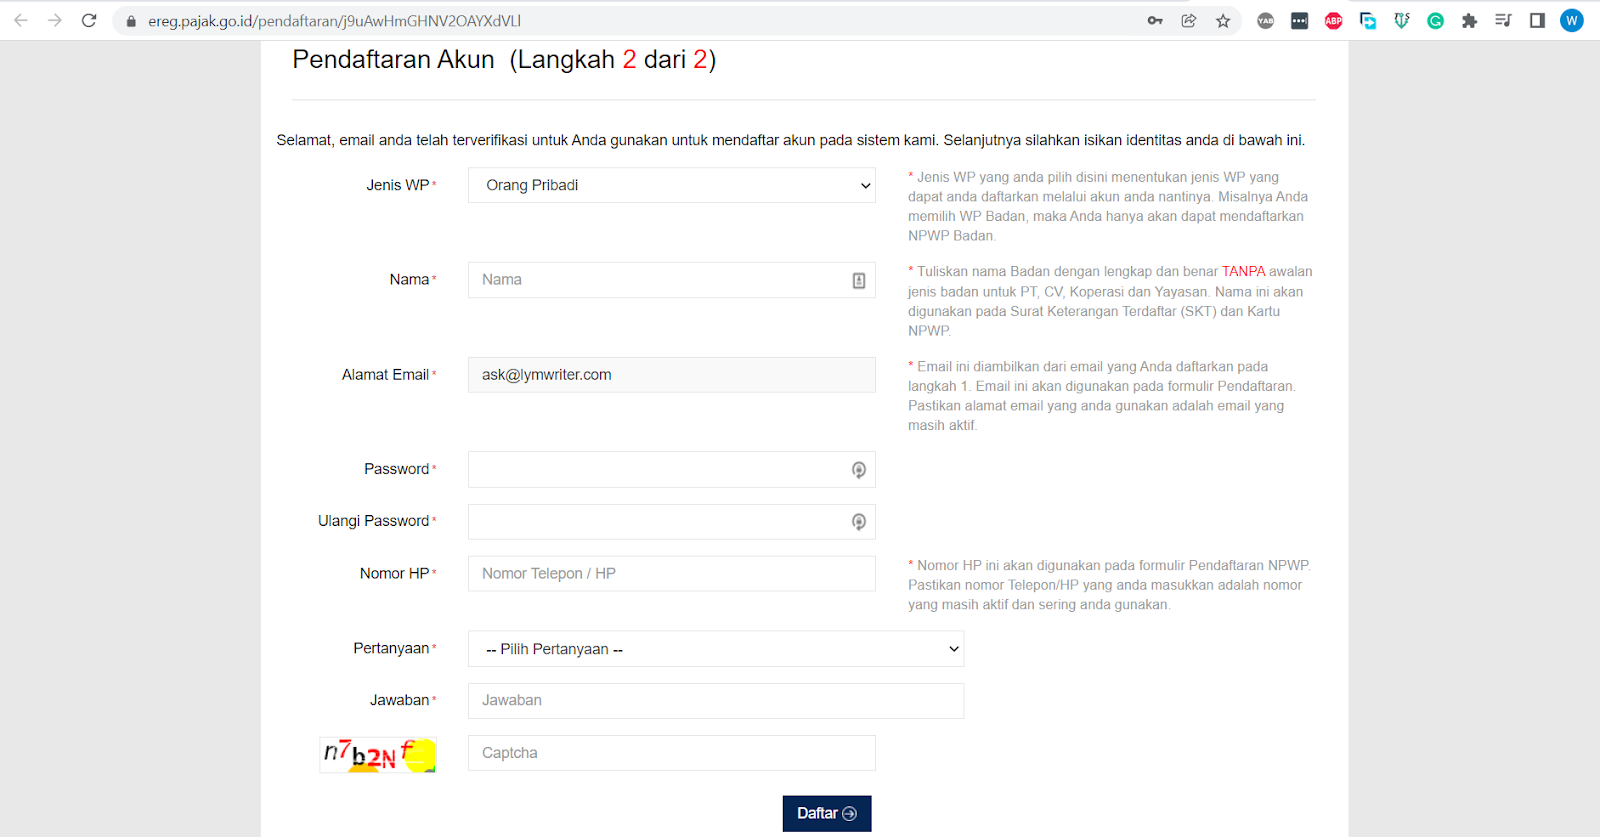Open the Adblock Plus extension
Screen dimensions: 1600x837
[1333, 20]
